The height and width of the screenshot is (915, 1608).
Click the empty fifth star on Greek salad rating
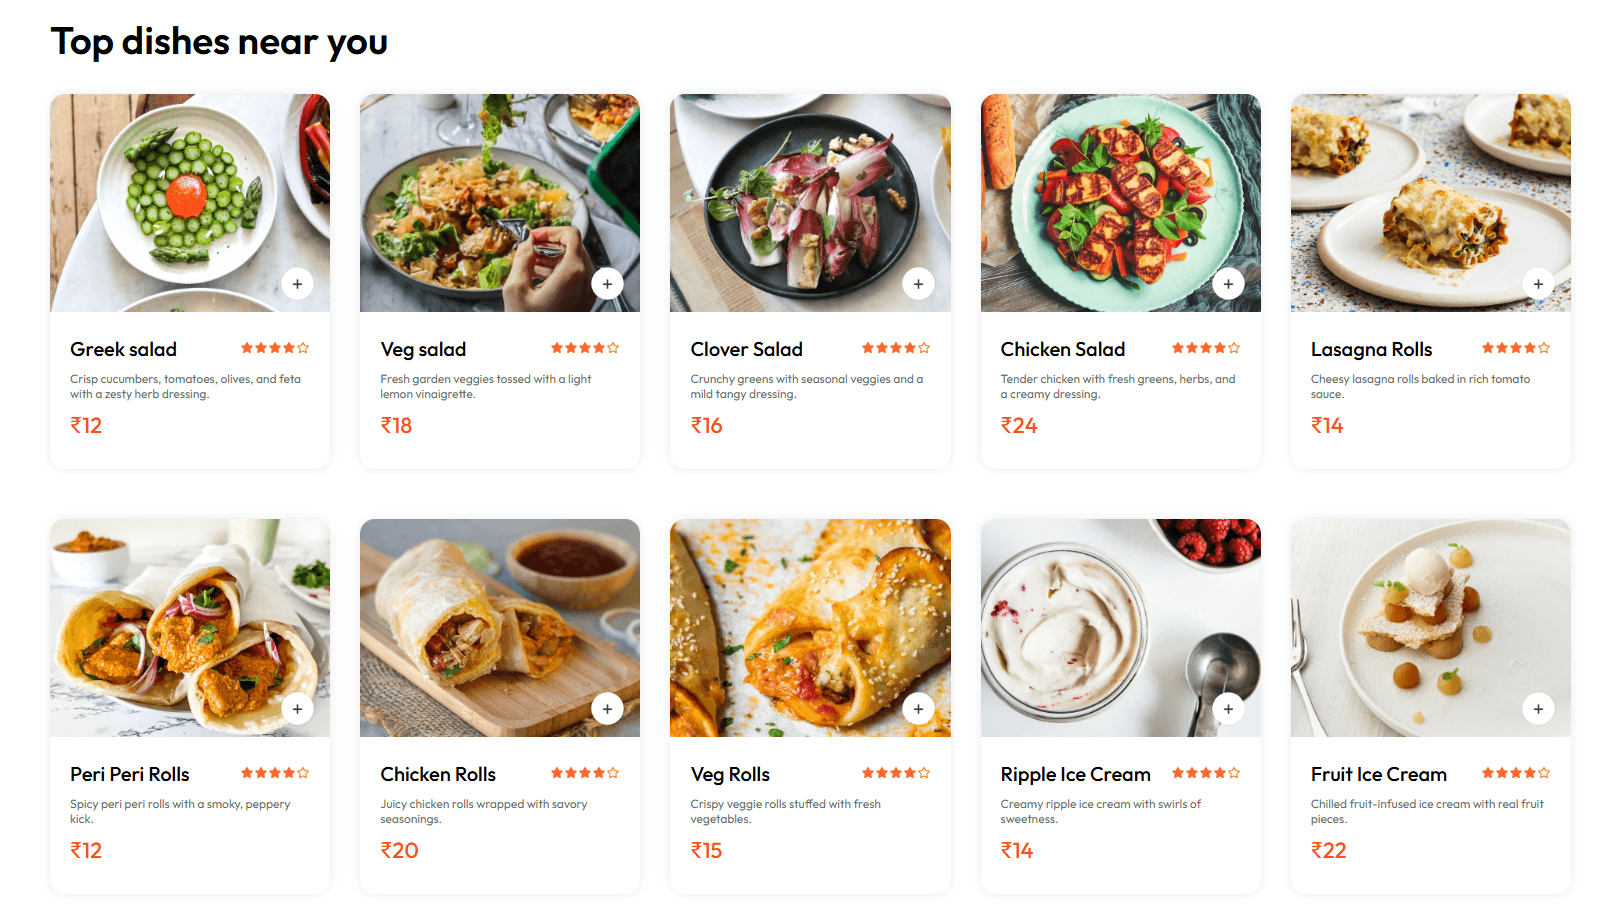(x=304, y=348)
